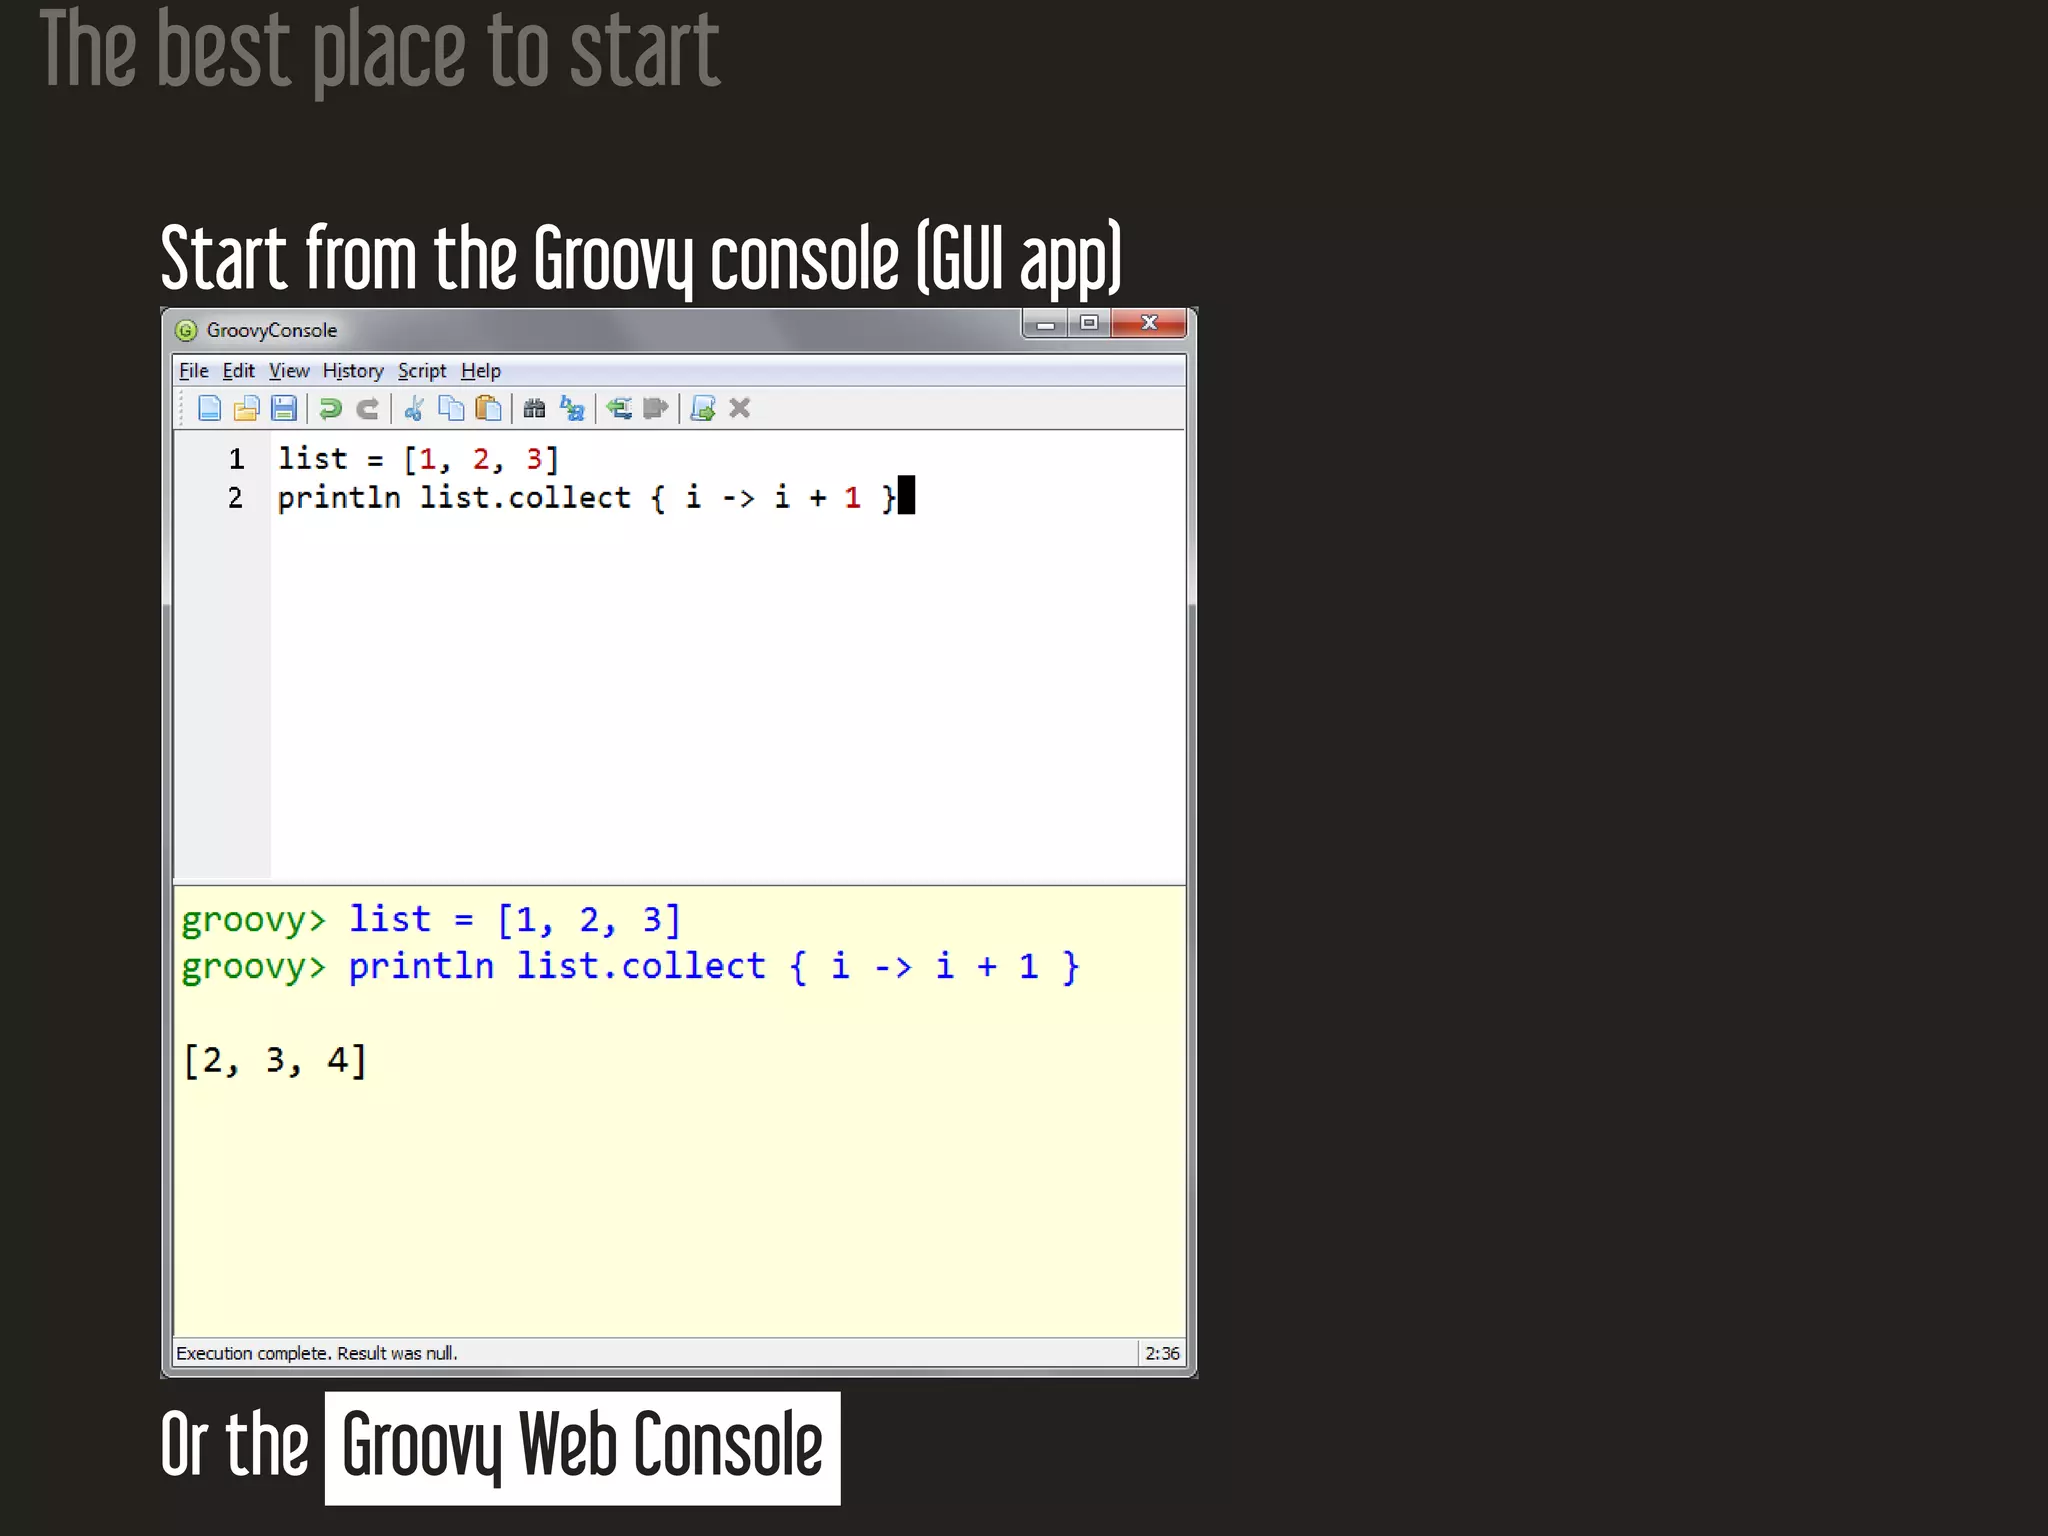The width and height of the screenshot is (2048, 1536).
Task: Click line number 2 in the gutter
Action: pyautogui.click(x=235, y=498)
